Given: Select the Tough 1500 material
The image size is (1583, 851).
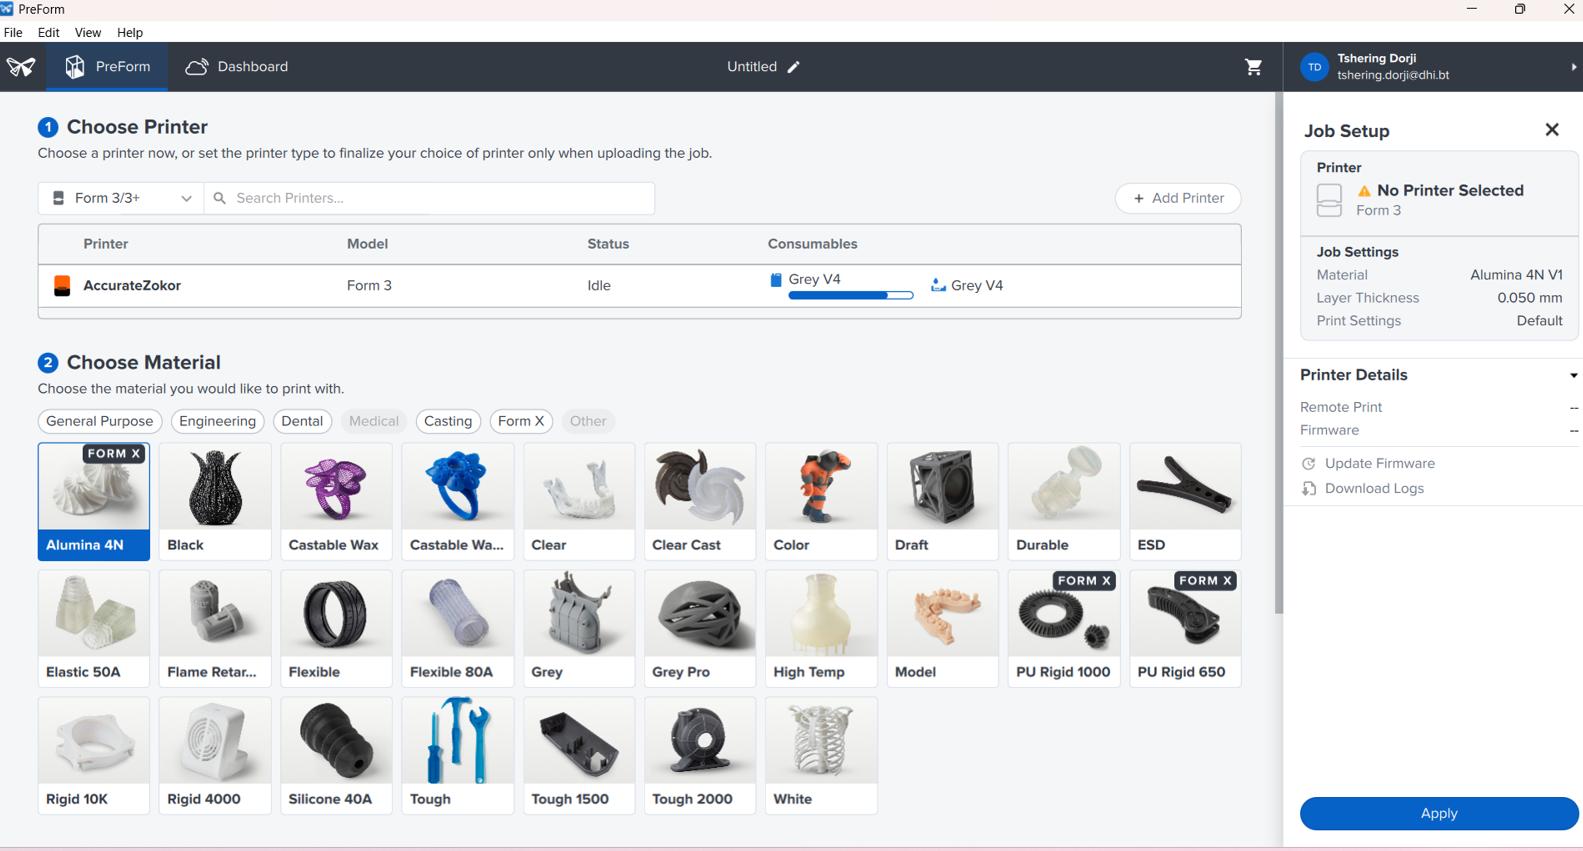Looking at the screenshot, I should (579, 755).
